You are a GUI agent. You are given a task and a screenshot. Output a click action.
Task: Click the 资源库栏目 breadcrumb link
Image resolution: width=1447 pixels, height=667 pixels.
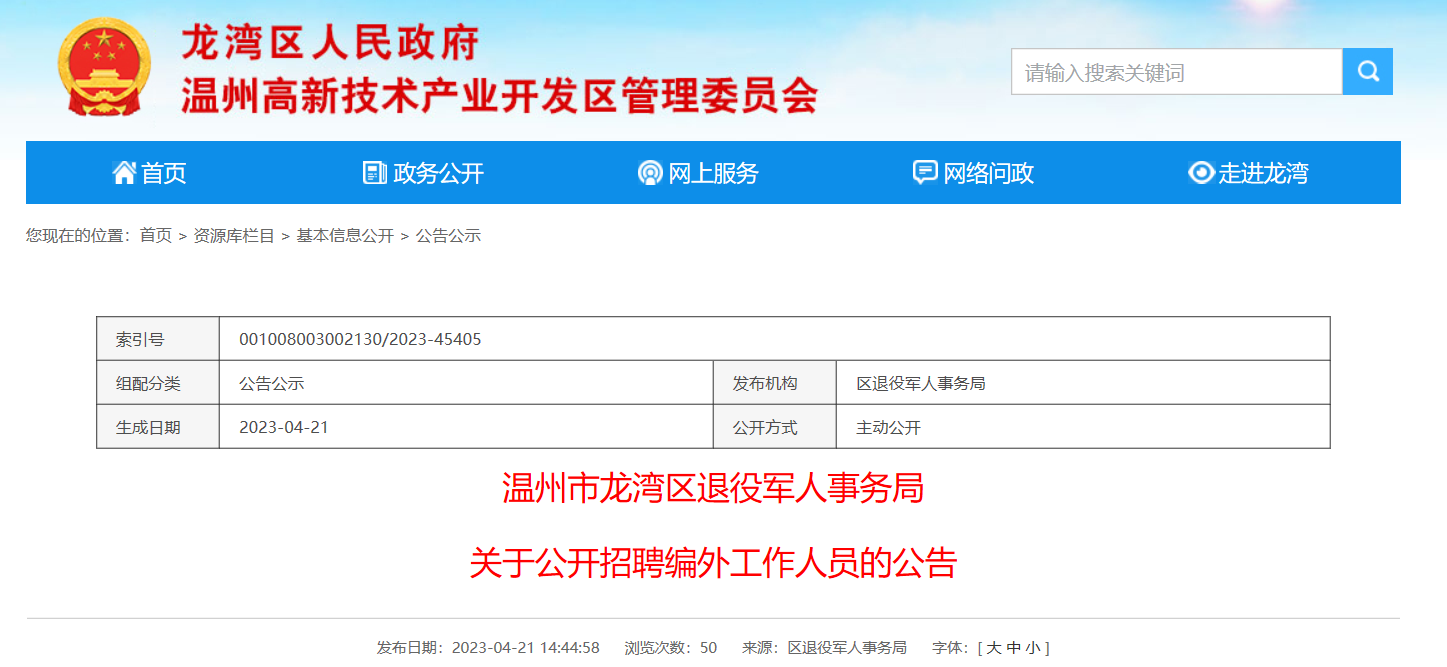click(234, 236)
